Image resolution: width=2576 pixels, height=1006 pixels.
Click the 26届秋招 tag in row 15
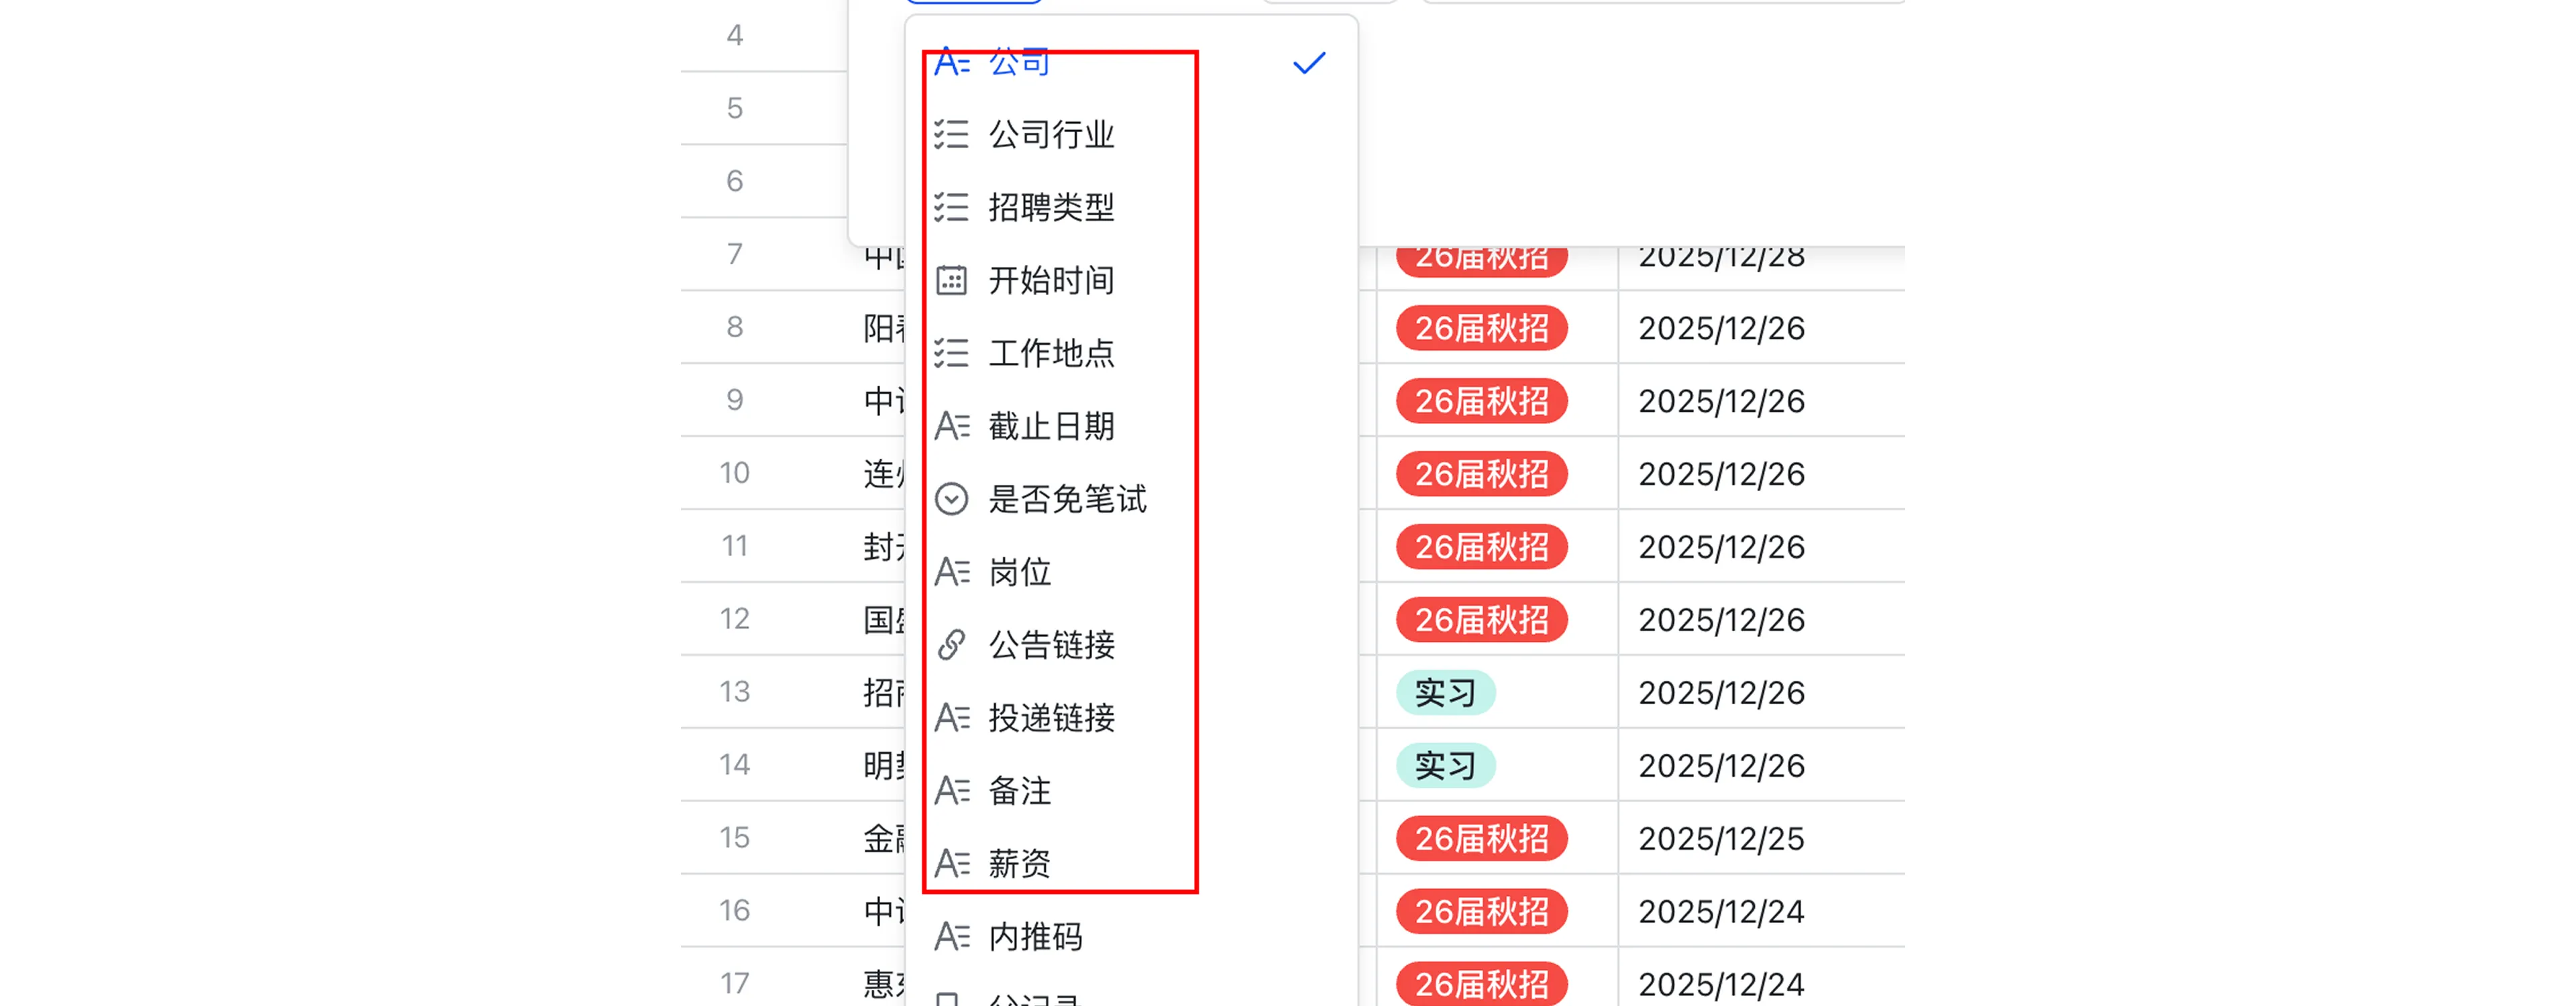point(1482,838)
